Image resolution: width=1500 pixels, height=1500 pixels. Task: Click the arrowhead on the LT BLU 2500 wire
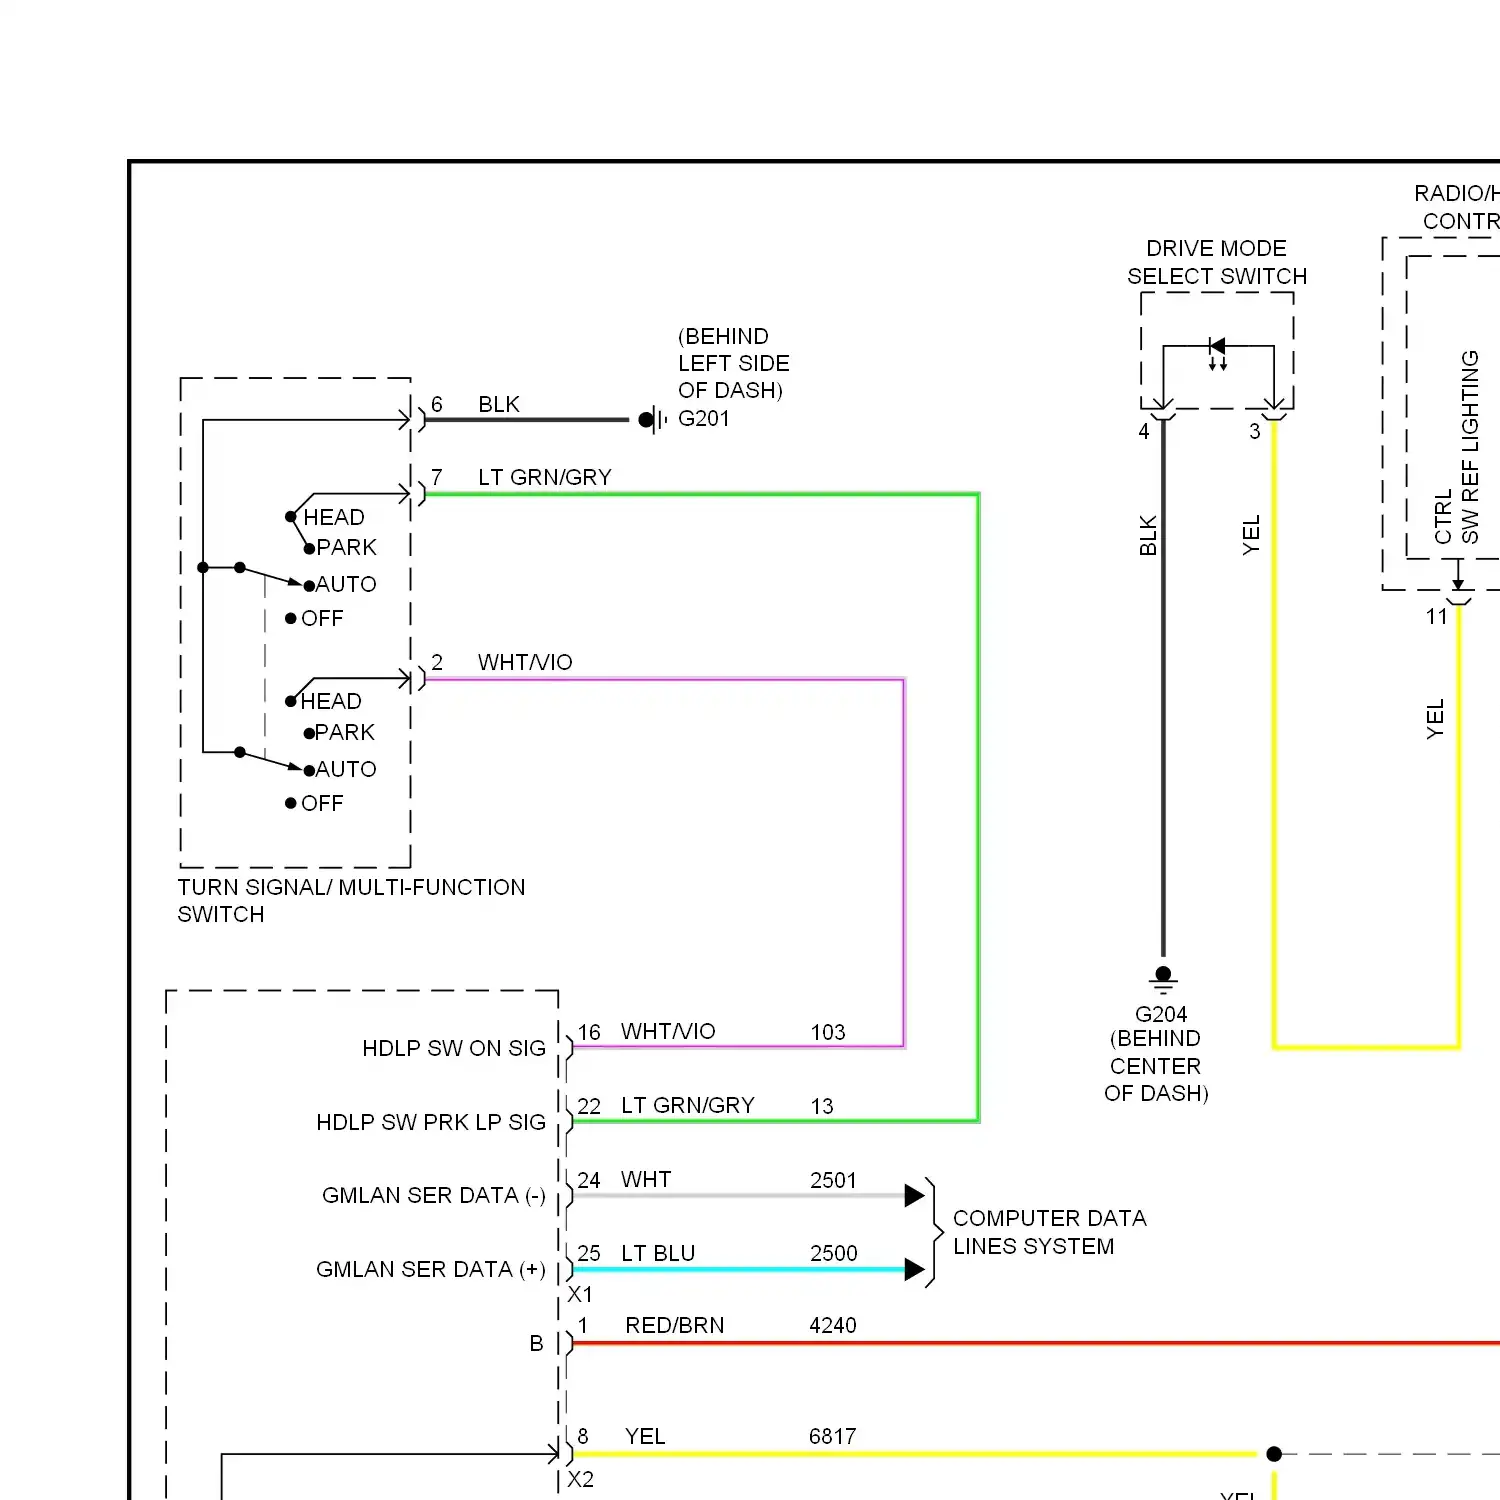point(914,1270)
